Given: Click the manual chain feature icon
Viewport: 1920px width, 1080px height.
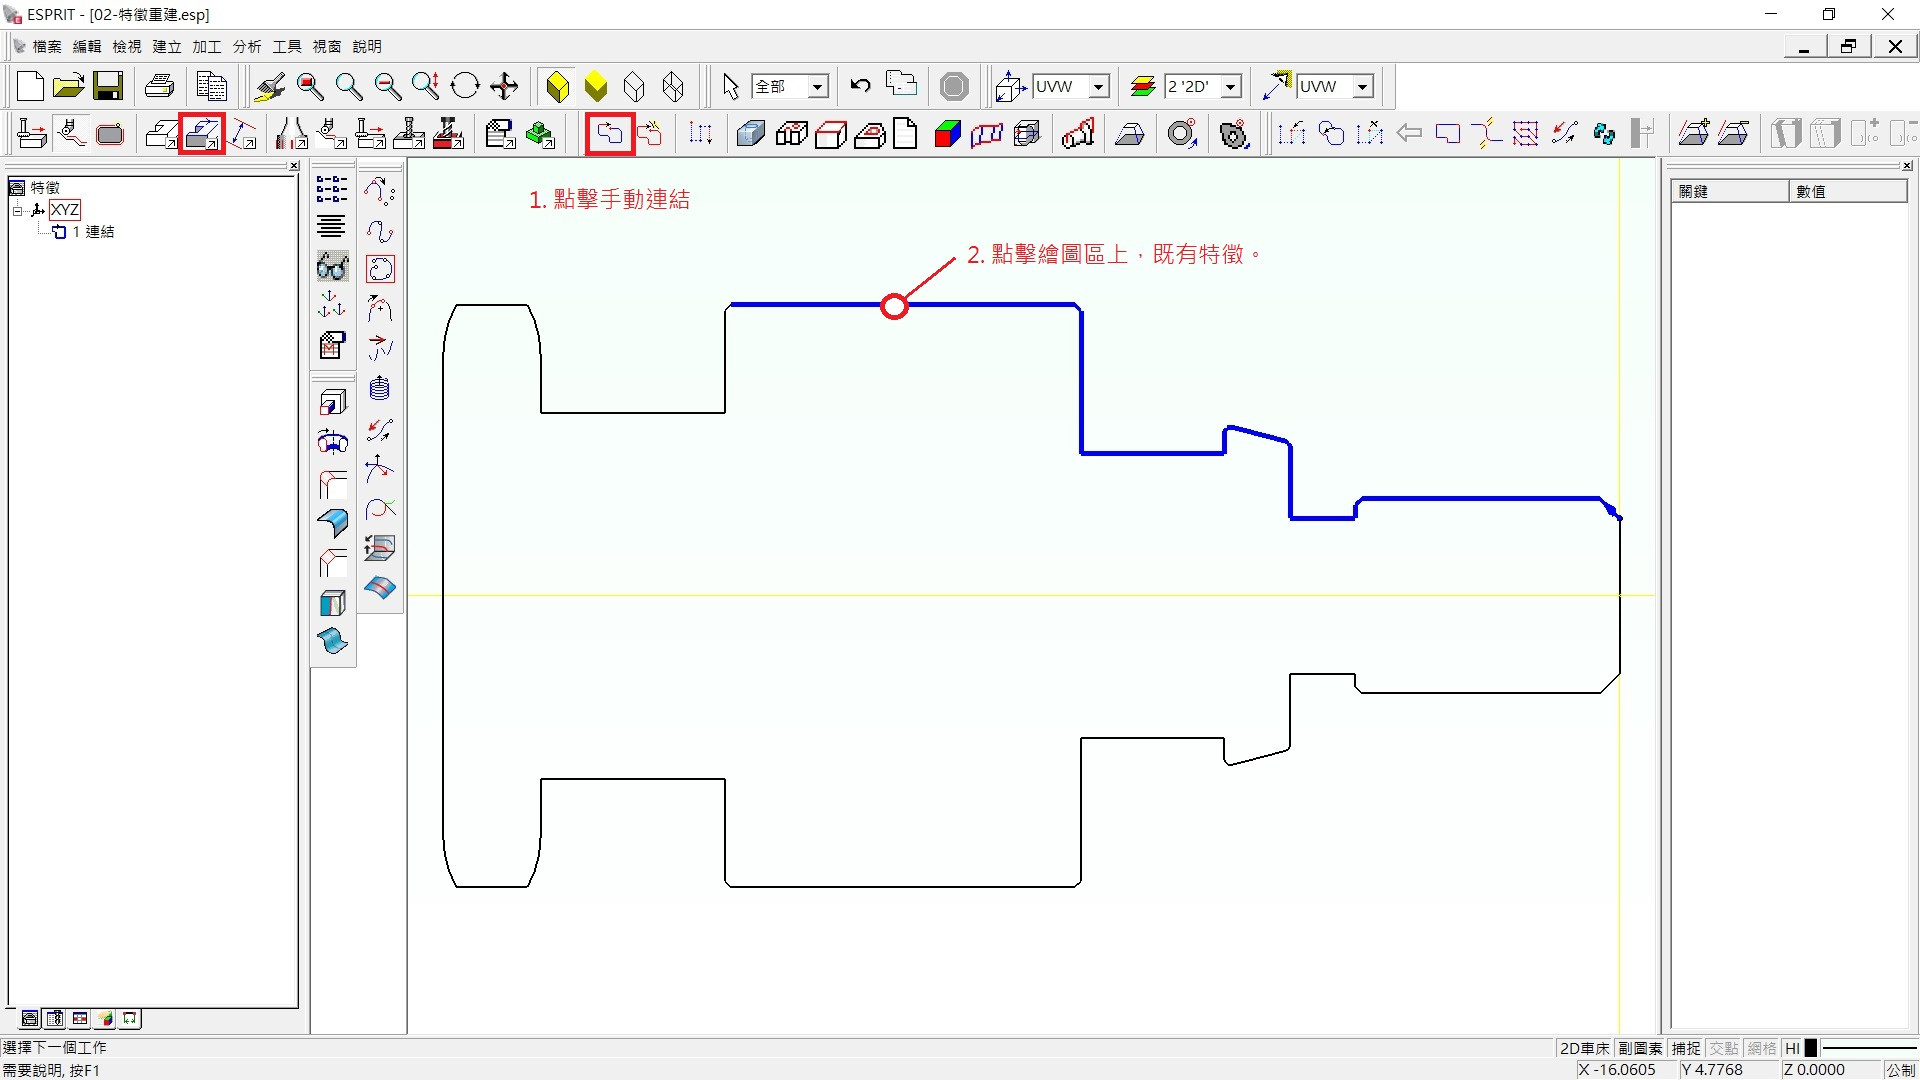Looking at the screenshot, I should [x=609, y=133].
